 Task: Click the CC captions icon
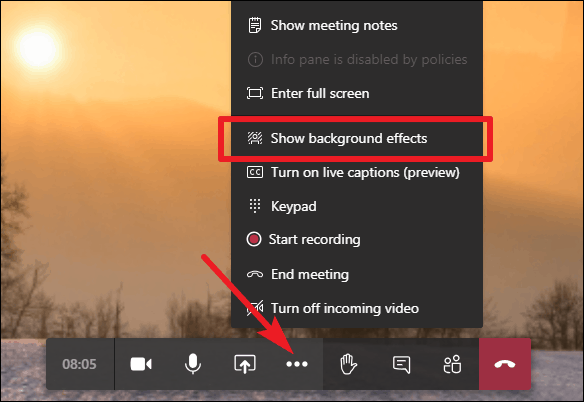tap(255, 172)
